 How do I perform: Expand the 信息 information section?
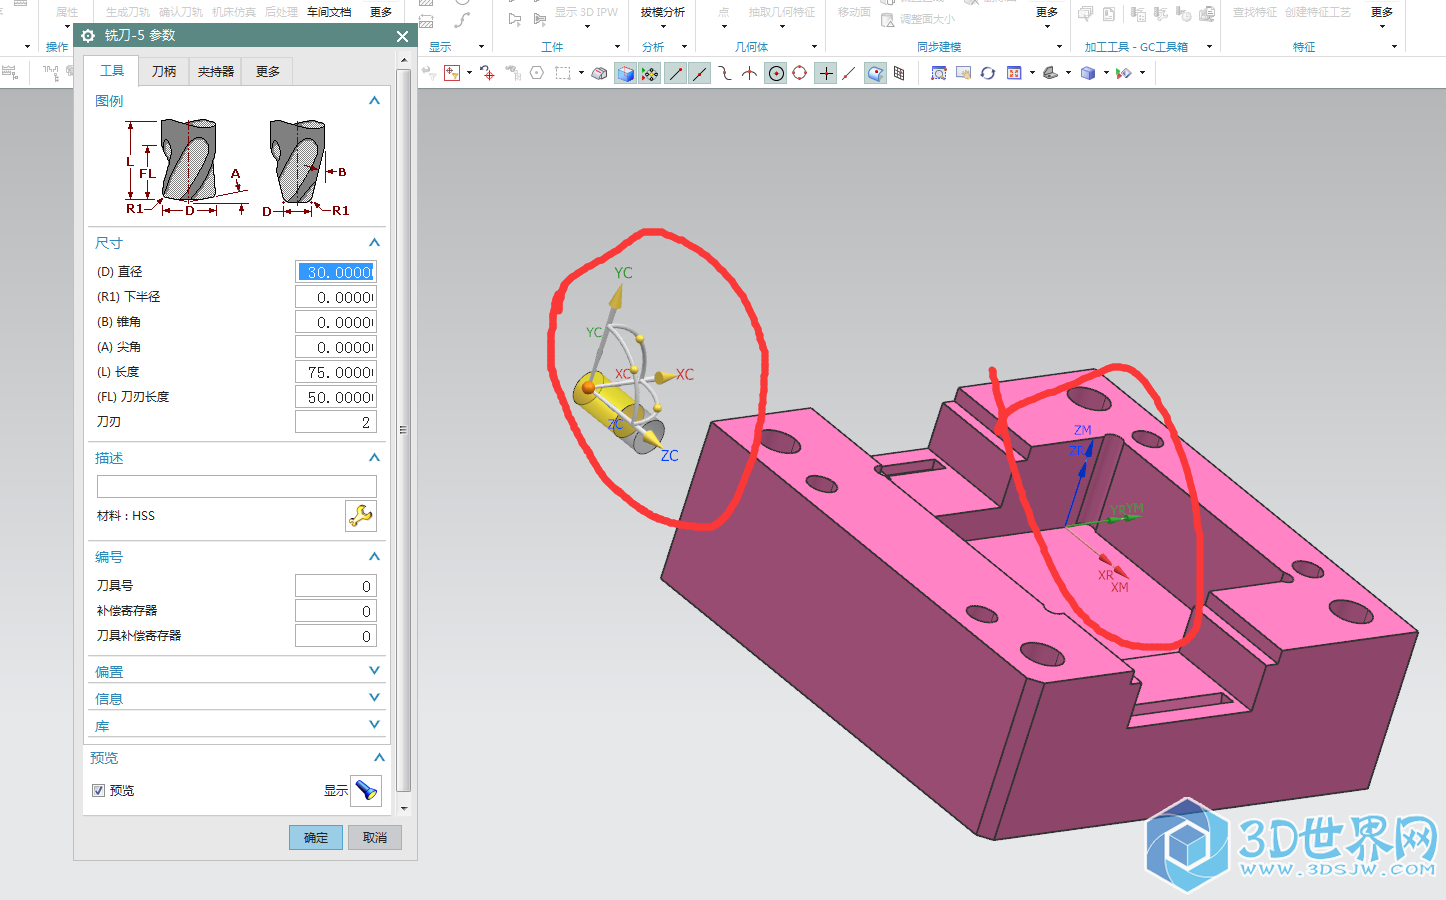point(374,697)
